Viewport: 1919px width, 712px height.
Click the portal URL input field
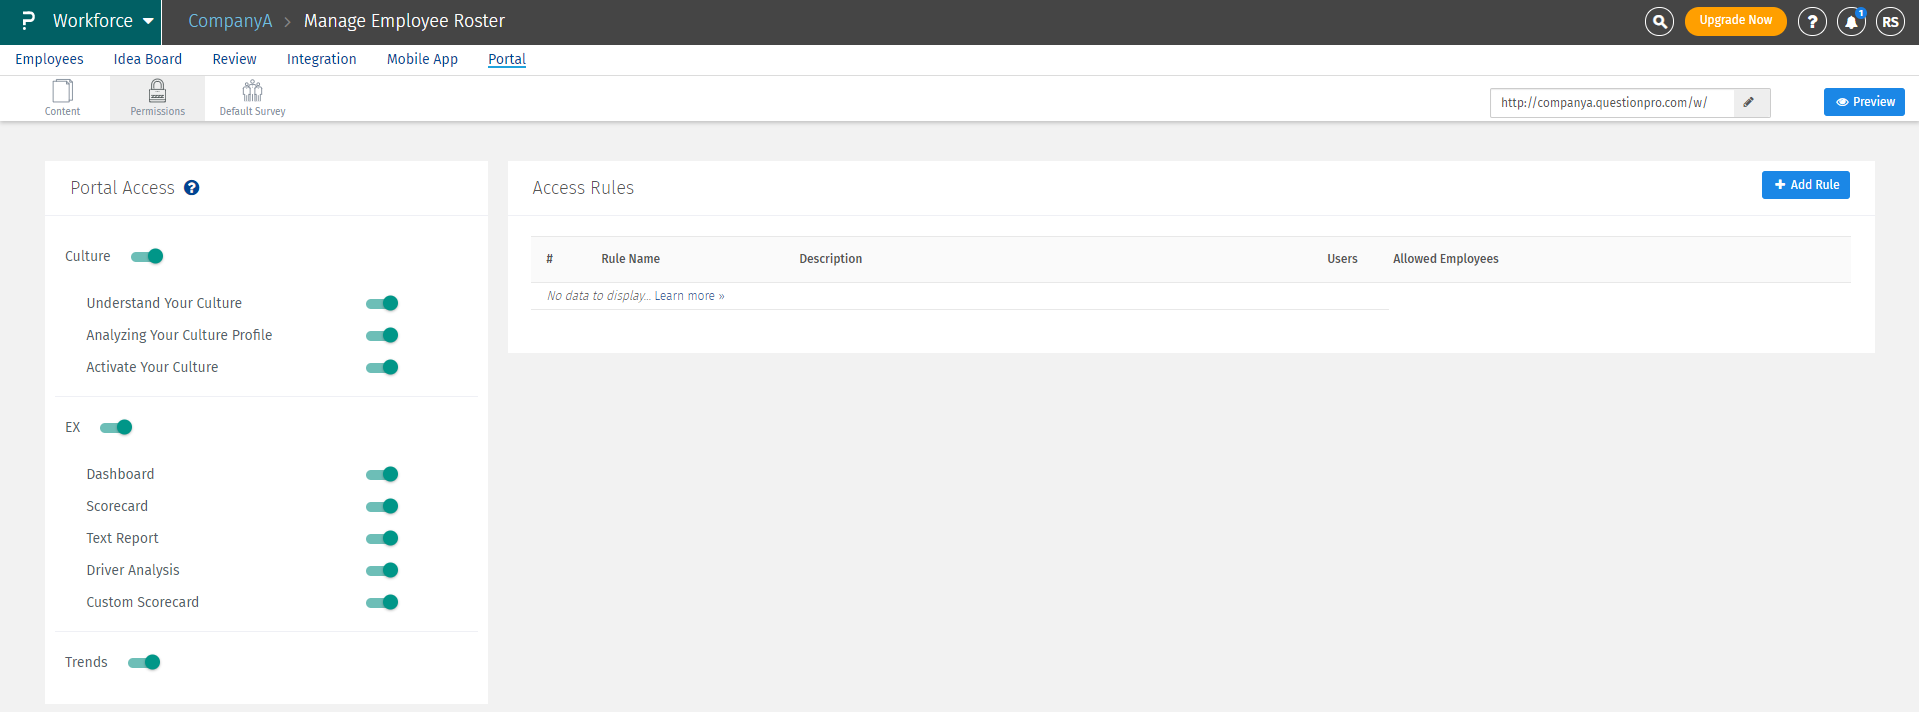[1611, 103]
